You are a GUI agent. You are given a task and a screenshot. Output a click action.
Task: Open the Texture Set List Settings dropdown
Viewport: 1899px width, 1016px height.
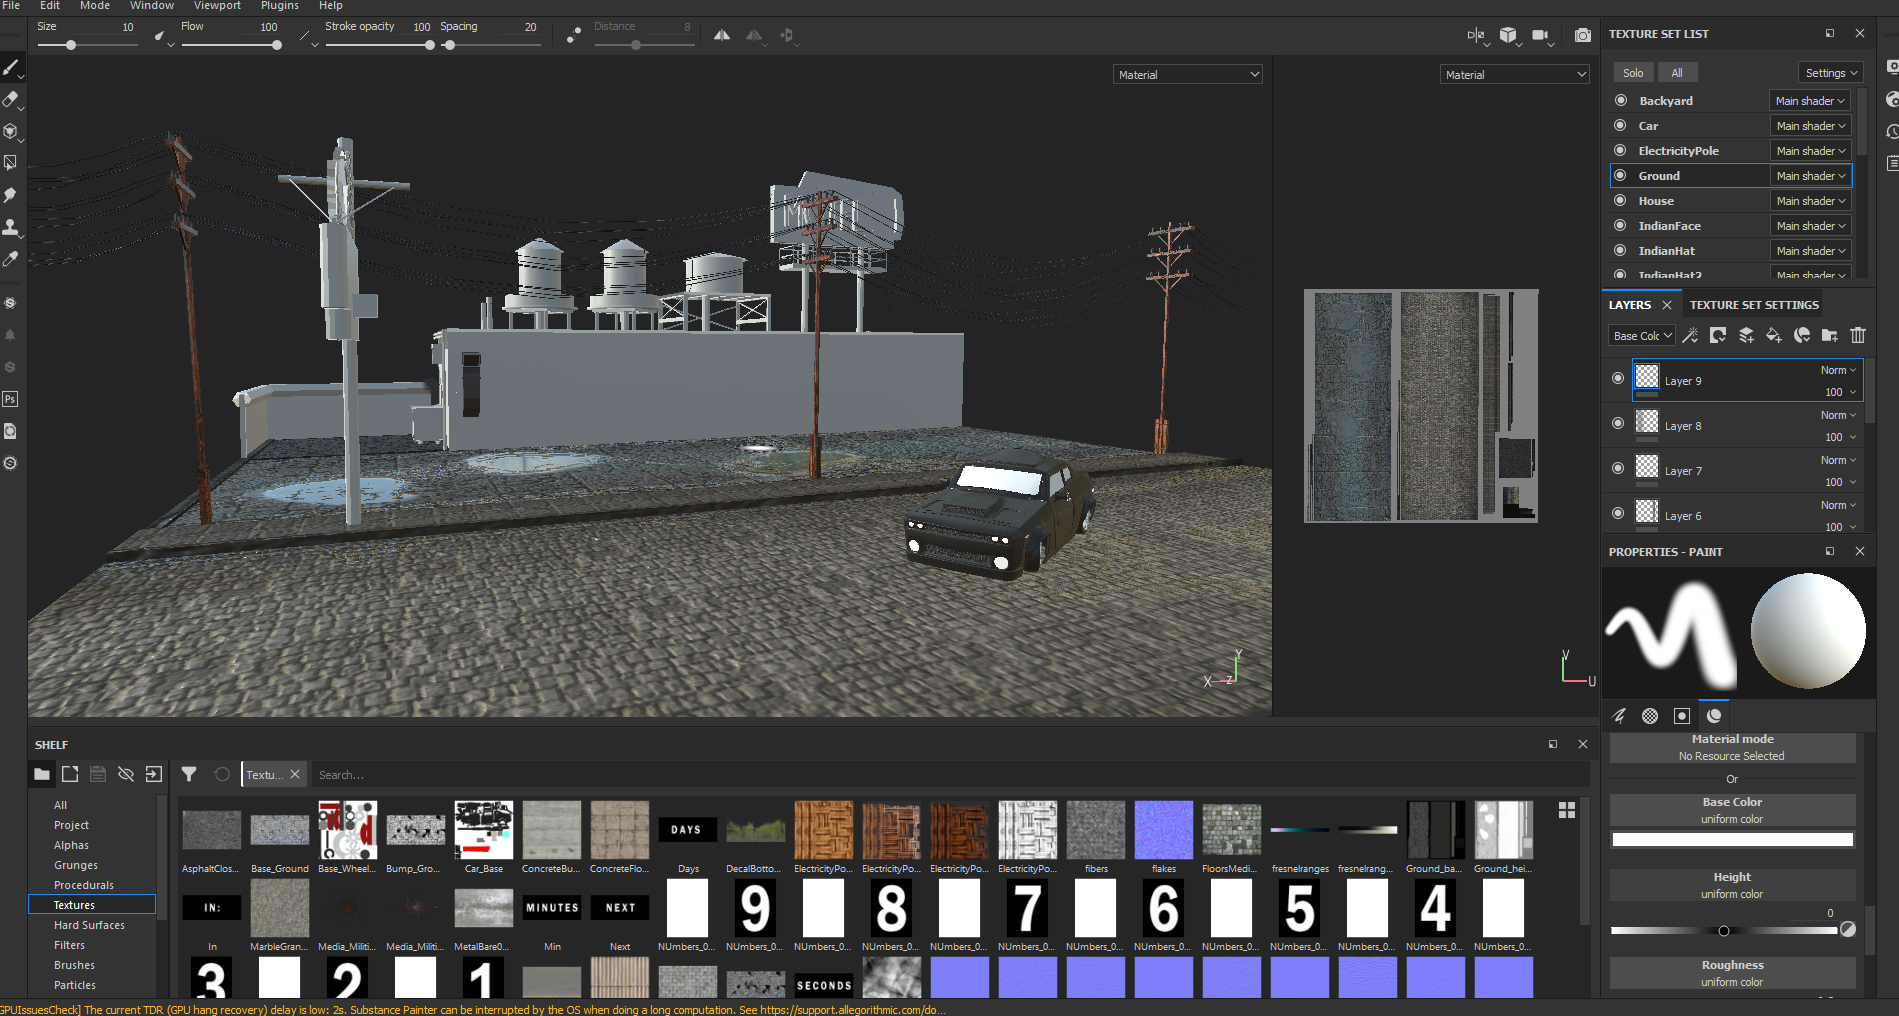[1831, 73]
